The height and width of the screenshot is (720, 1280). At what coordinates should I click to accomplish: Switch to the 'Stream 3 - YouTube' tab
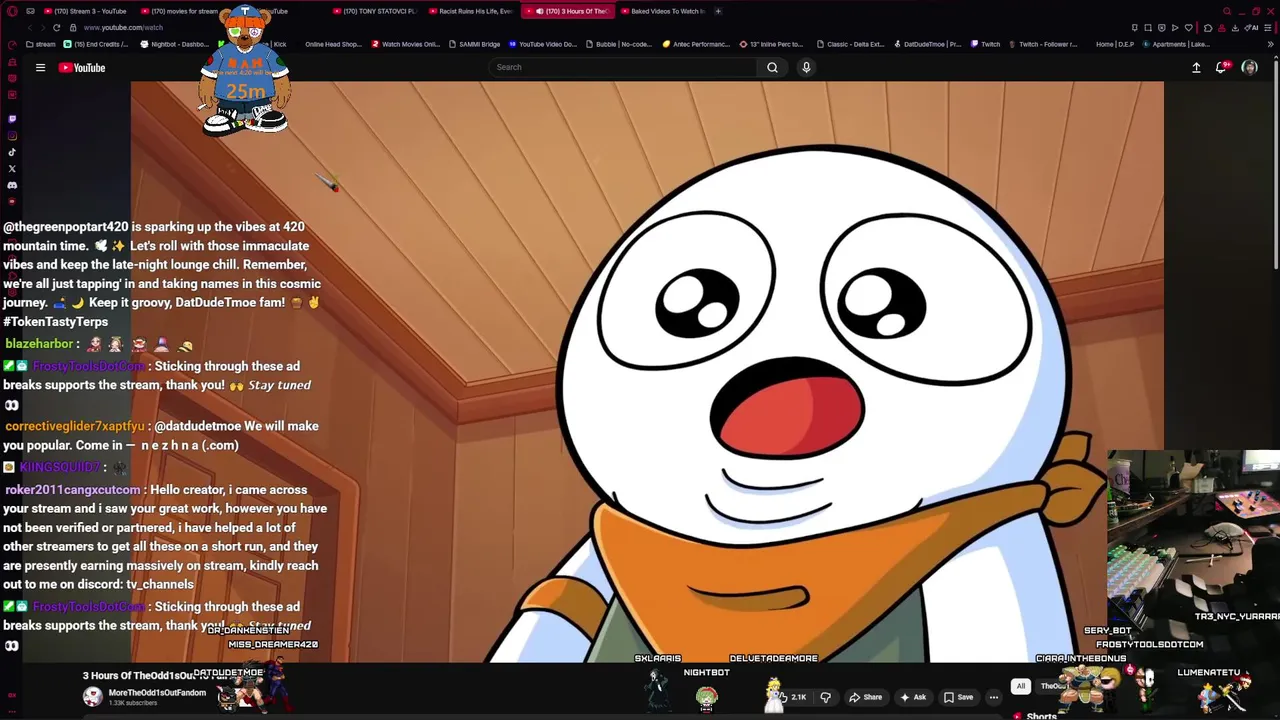(85, 11)
